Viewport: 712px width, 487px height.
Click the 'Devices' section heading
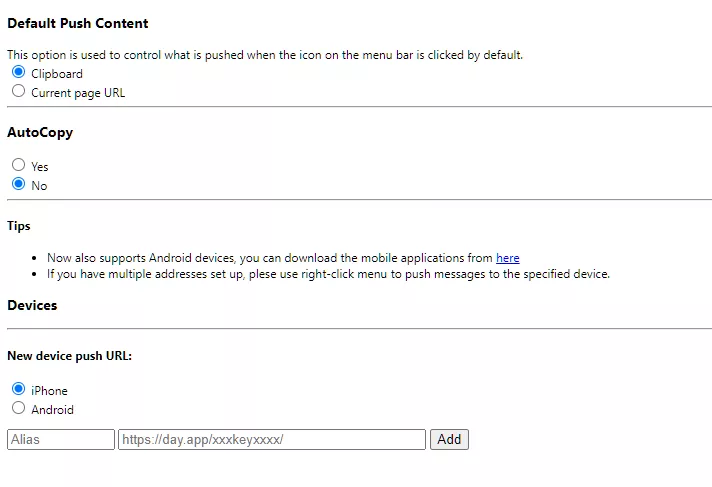pyautogui.click(x=32, y=305)
